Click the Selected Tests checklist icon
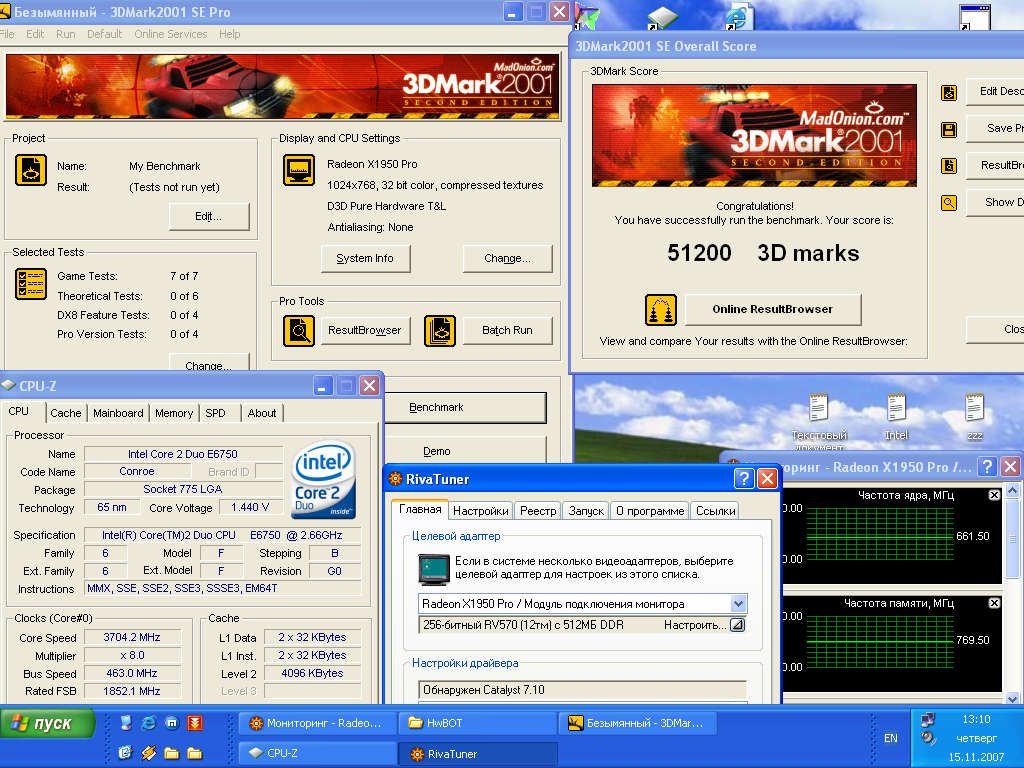The image size is (1024, 768). pyautogui.click(x=31, y=283)
